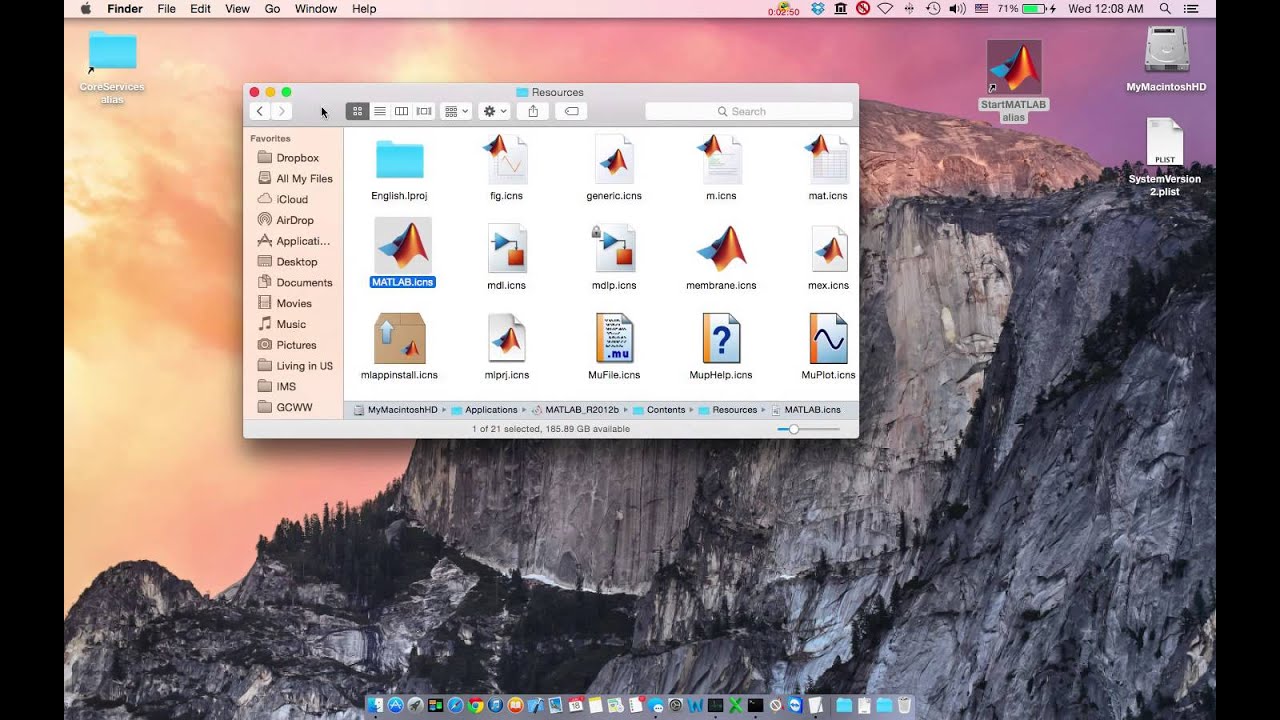
Task: Open the Help menu
Action: tap(364, 9)
